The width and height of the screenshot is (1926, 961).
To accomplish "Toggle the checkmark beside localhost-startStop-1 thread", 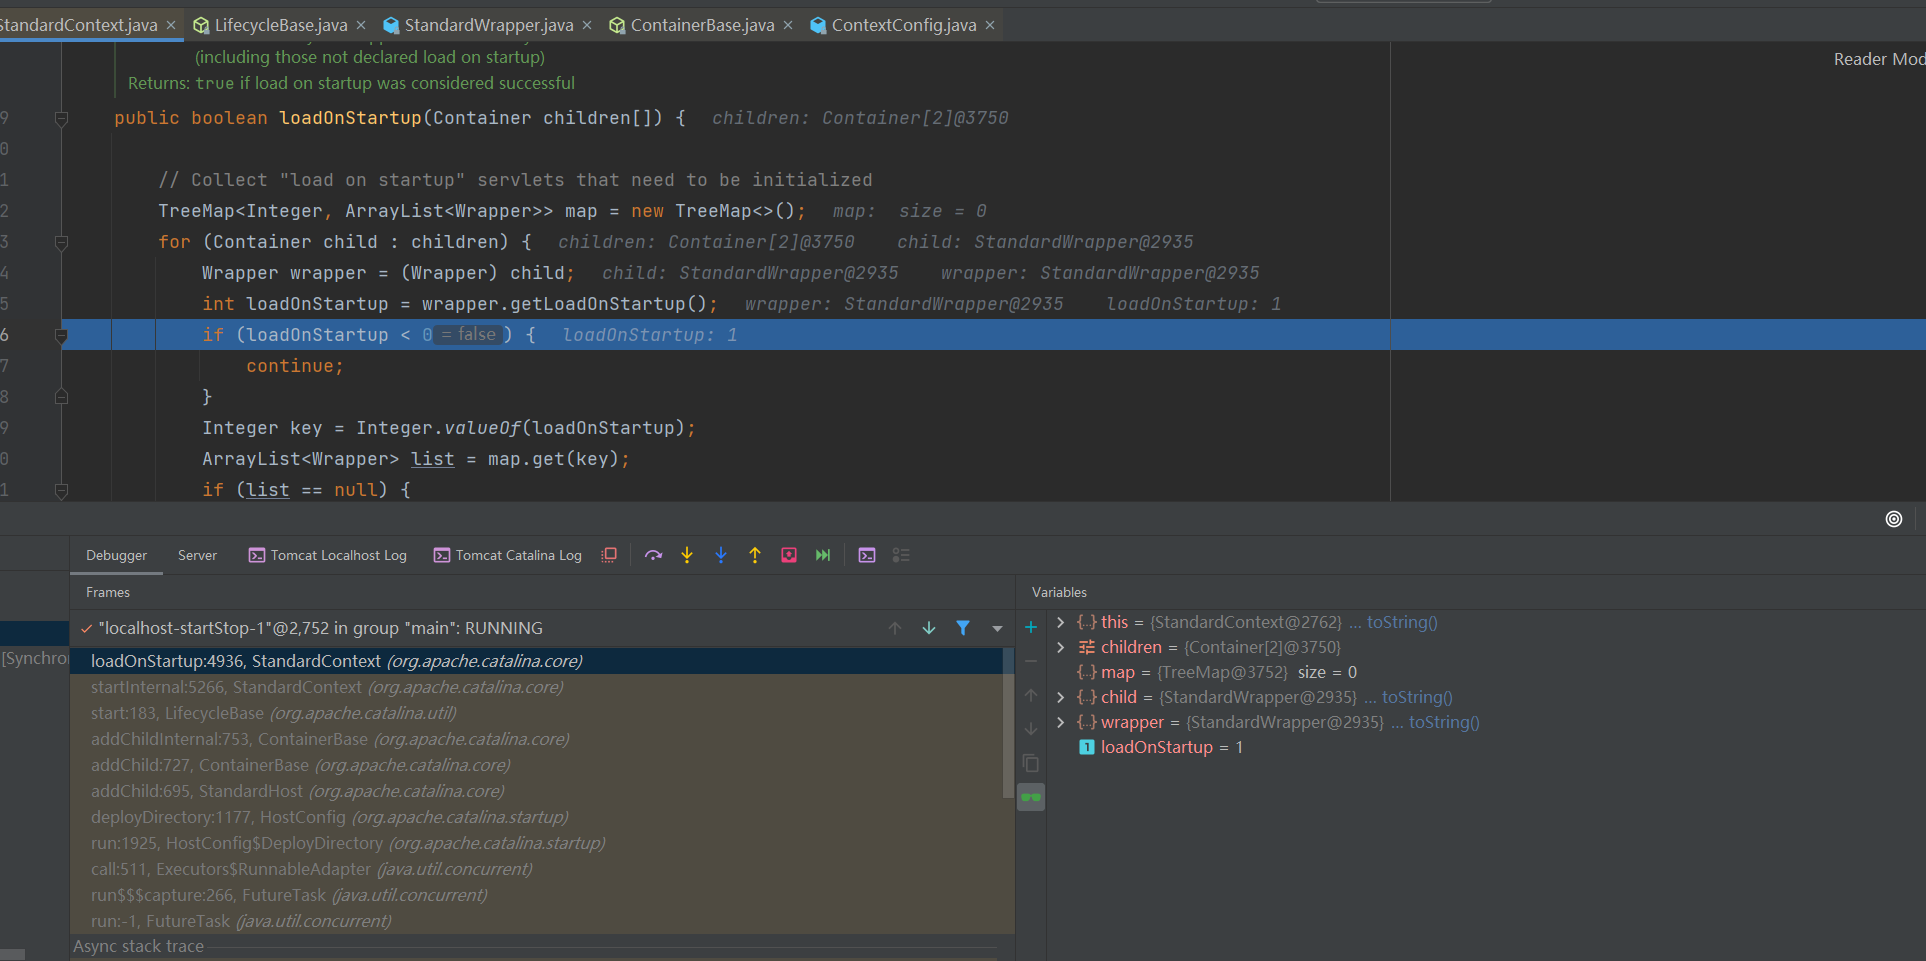I will pyautogui.click(x=84, y=628).
